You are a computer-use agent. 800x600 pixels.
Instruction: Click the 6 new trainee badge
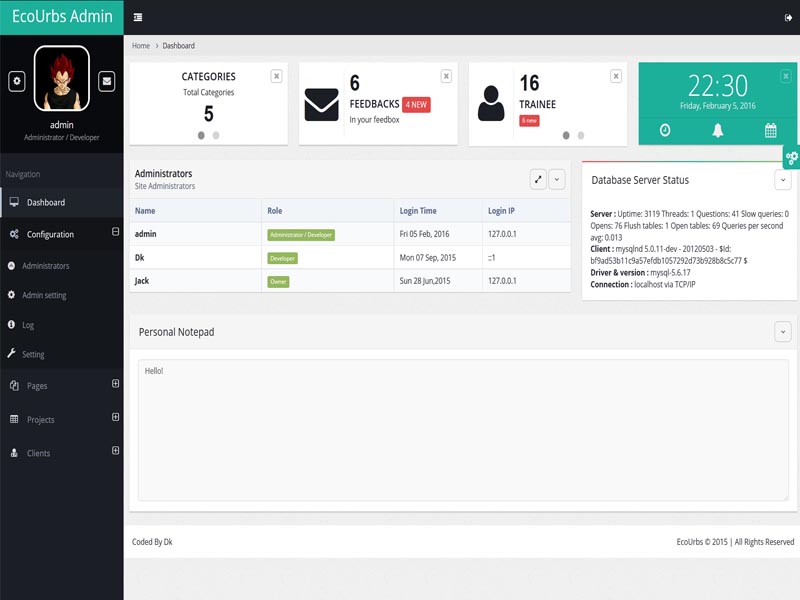529,121
